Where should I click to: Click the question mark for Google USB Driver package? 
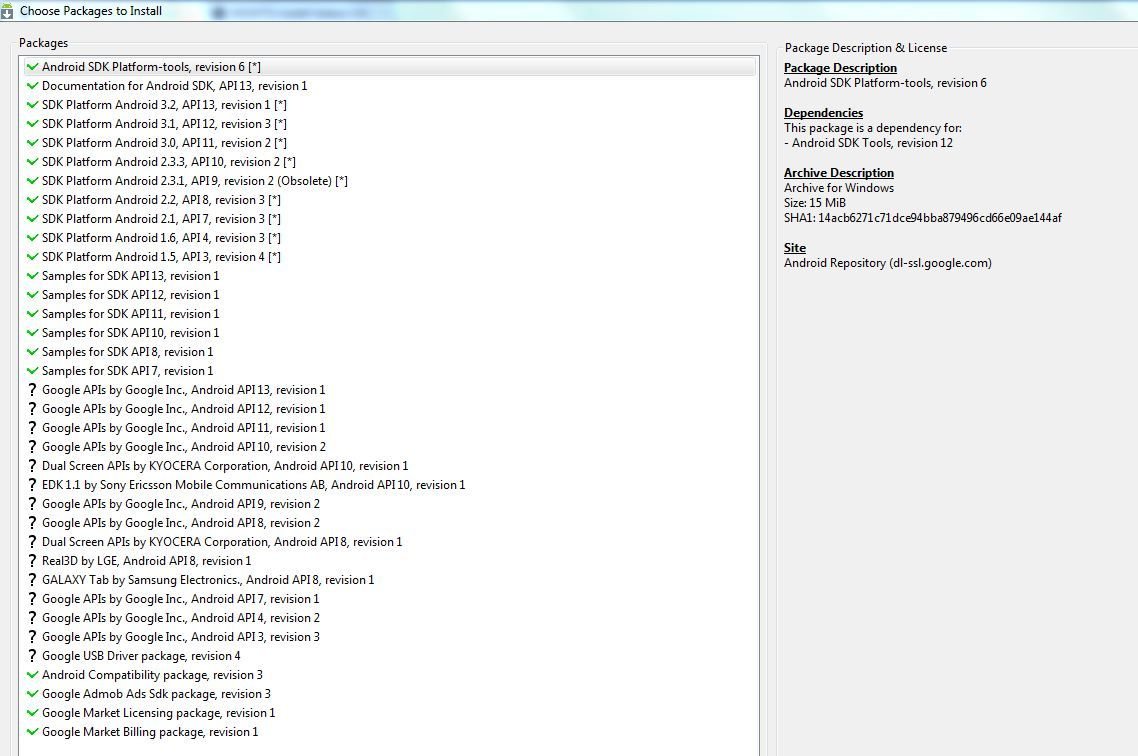[x=32, y=656]
